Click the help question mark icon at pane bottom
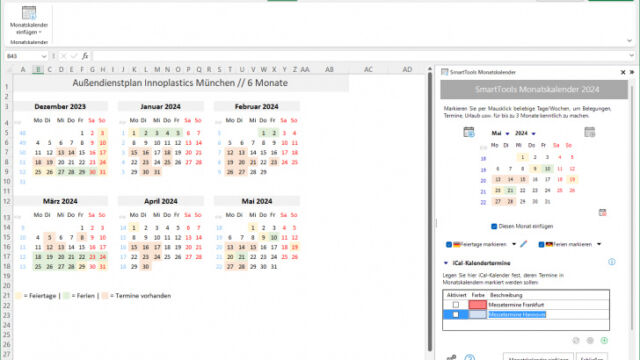This screenshot has height=360, width=640. point(470,358)
